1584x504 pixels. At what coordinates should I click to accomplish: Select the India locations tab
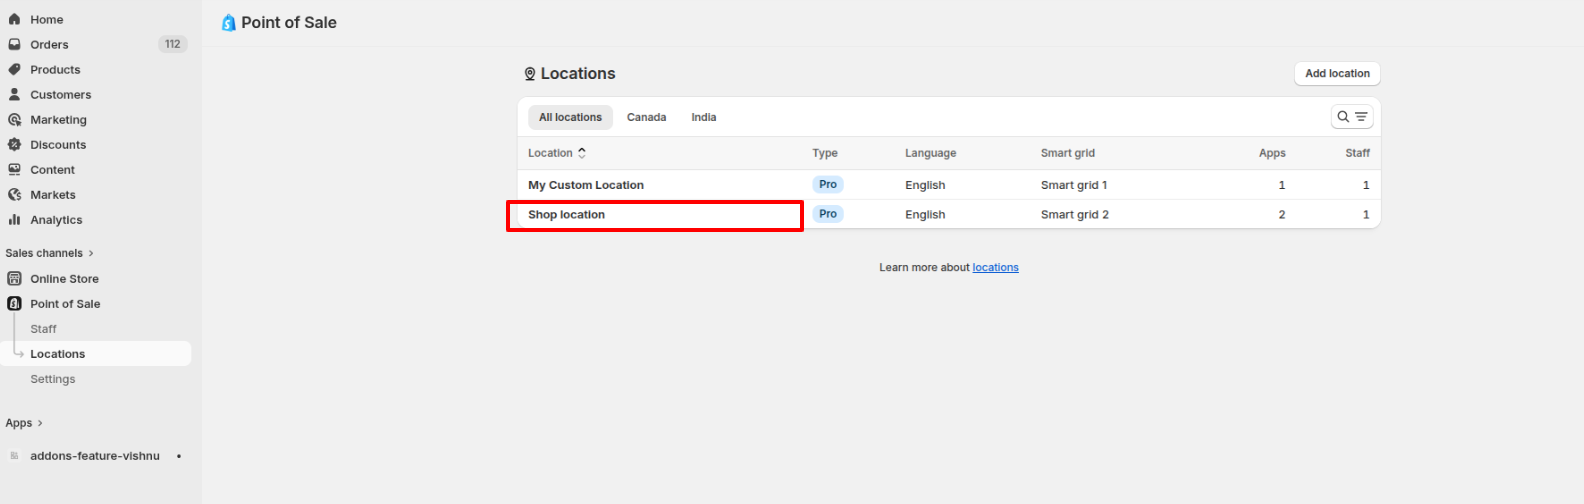click(x=703, y=117)
